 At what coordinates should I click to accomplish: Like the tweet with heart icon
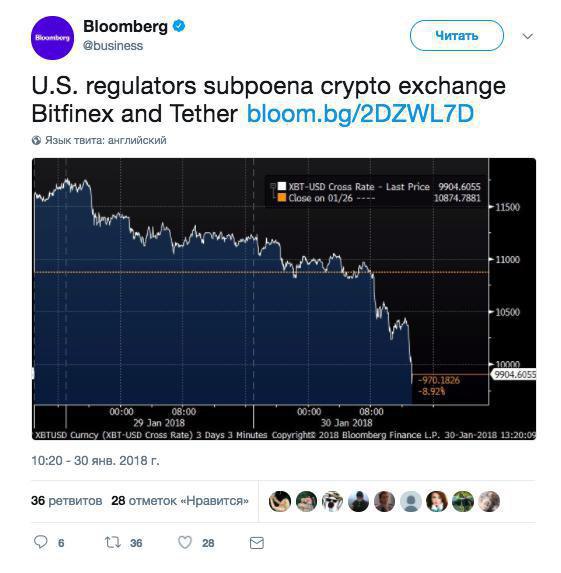click(185, 542)
